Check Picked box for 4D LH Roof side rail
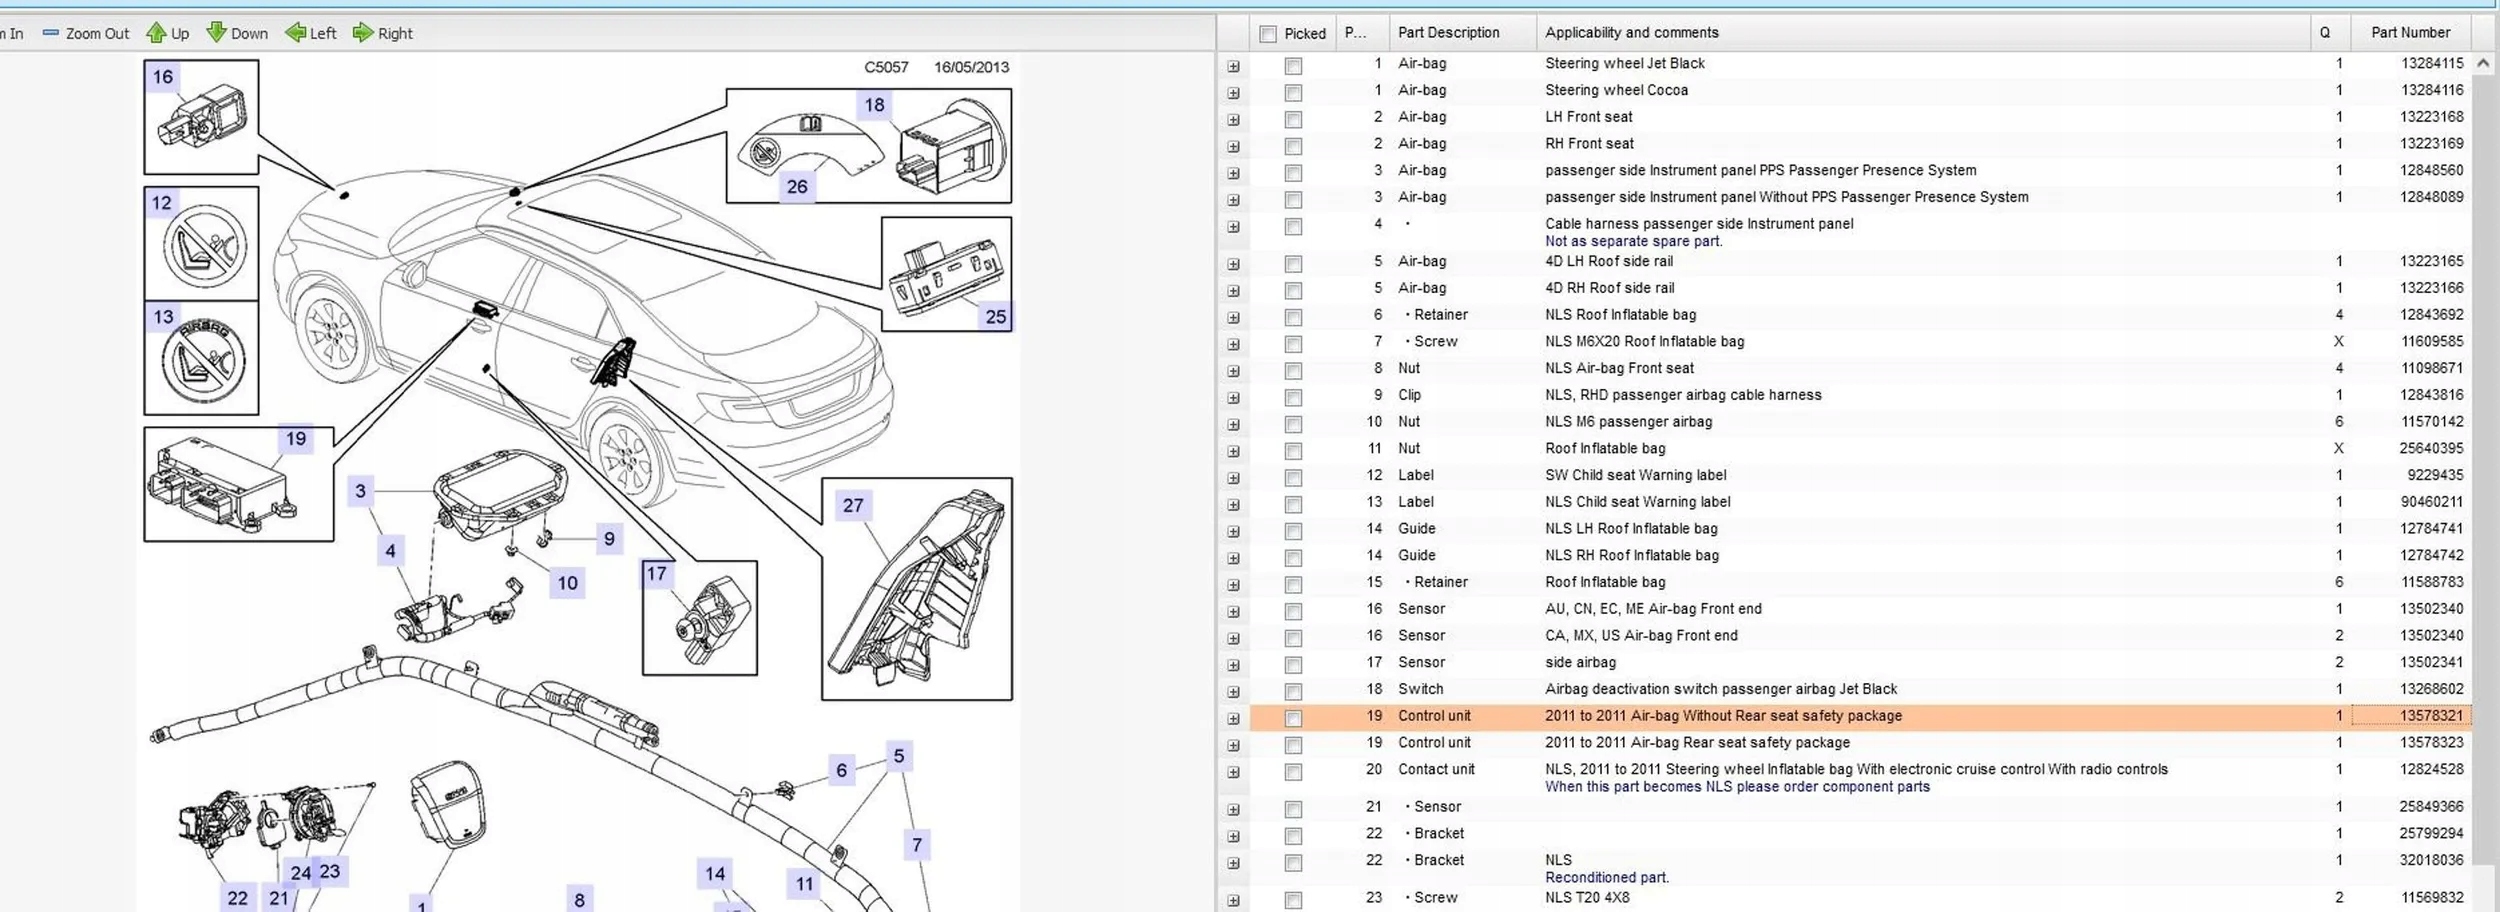Image resolution: width=2500 pixels, height=912 pixels. click(x=1293, y=264)
